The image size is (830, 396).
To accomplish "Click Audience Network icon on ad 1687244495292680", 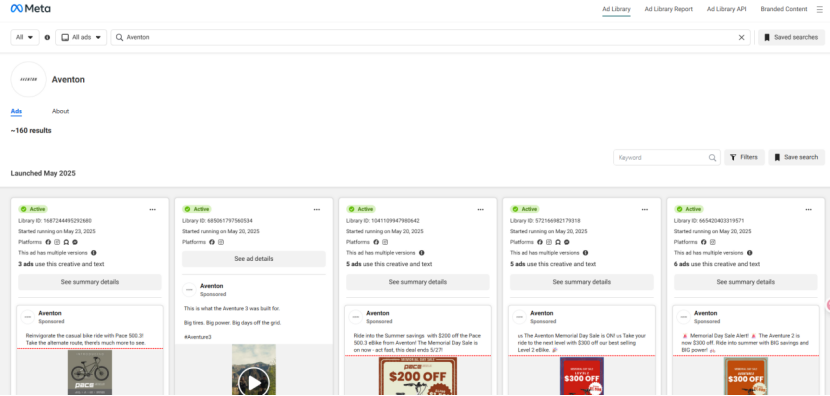I will tap(66, 242).
